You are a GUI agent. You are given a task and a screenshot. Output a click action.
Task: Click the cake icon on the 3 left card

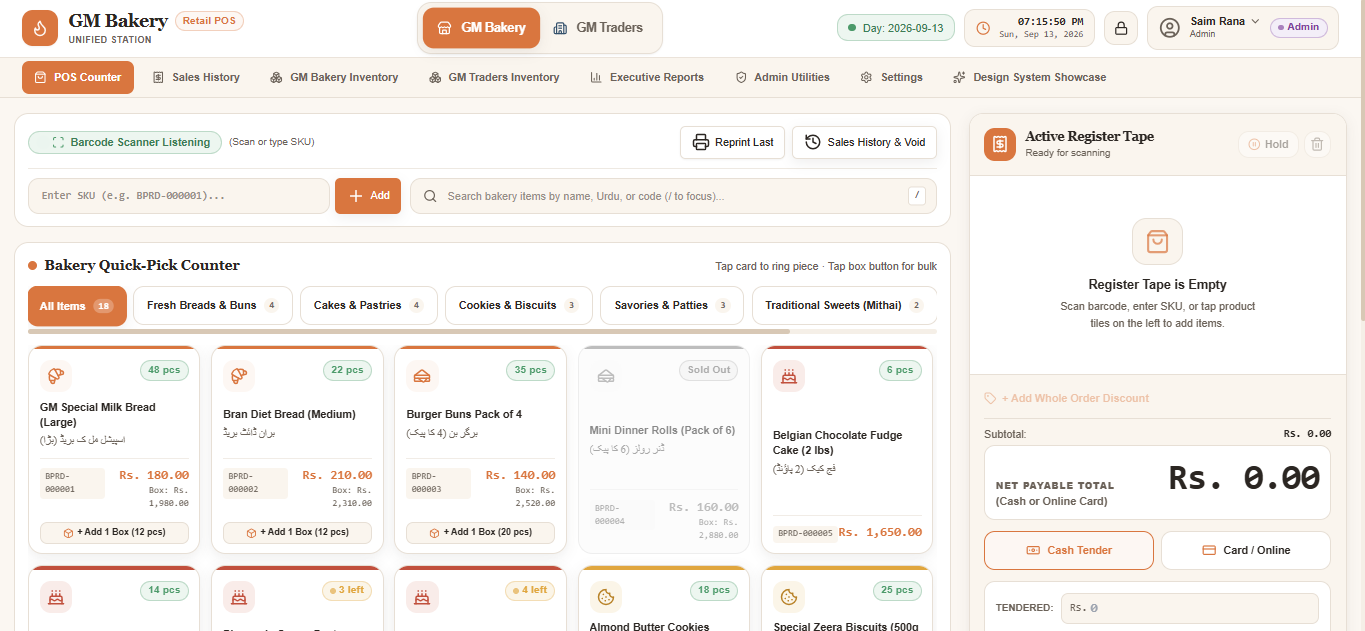click(239, 597)
